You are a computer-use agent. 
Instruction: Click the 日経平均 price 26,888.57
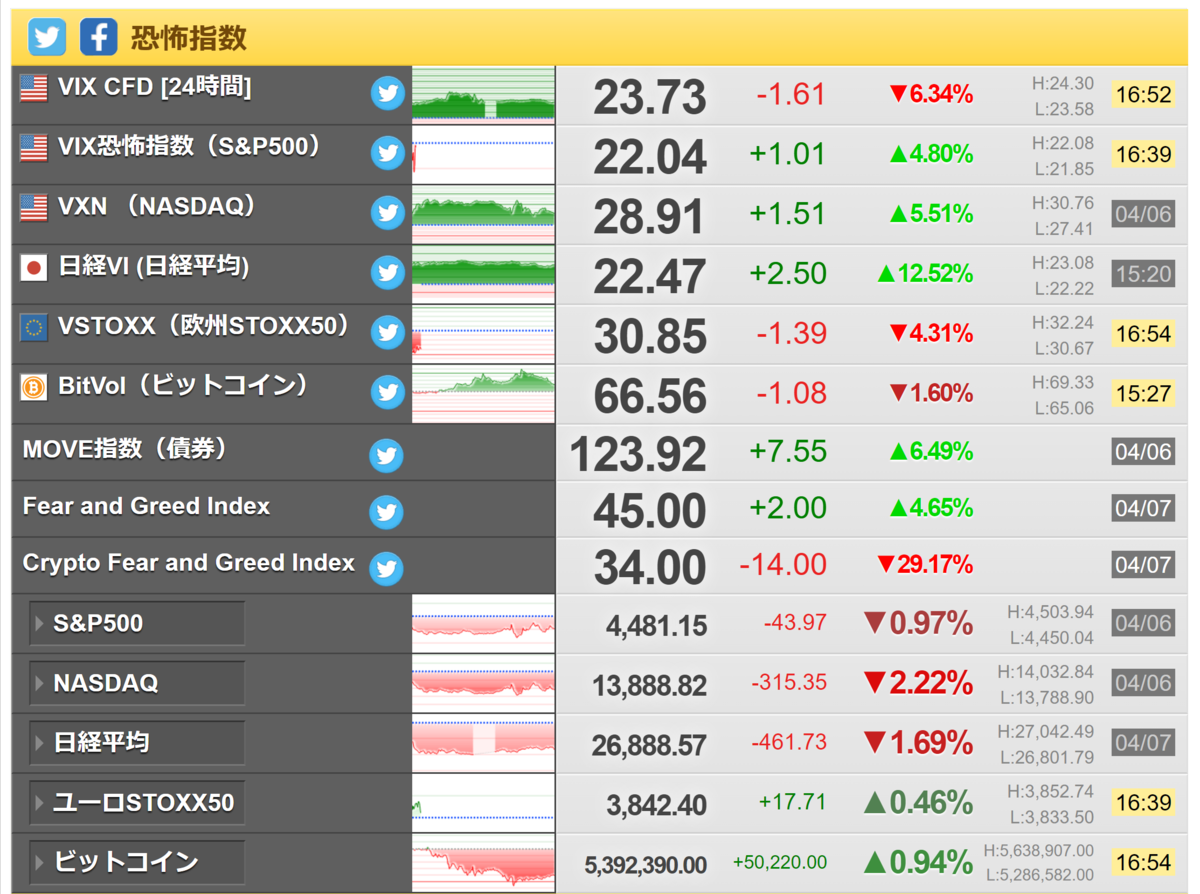[x=650, y=746]
